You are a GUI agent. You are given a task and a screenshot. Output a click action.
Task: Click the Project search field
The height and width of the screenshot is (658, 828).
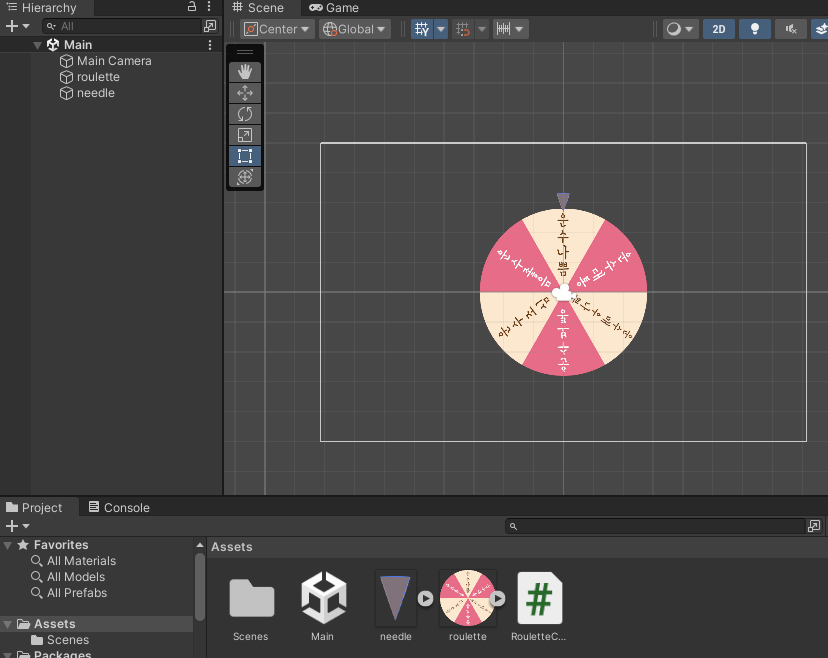655,526
